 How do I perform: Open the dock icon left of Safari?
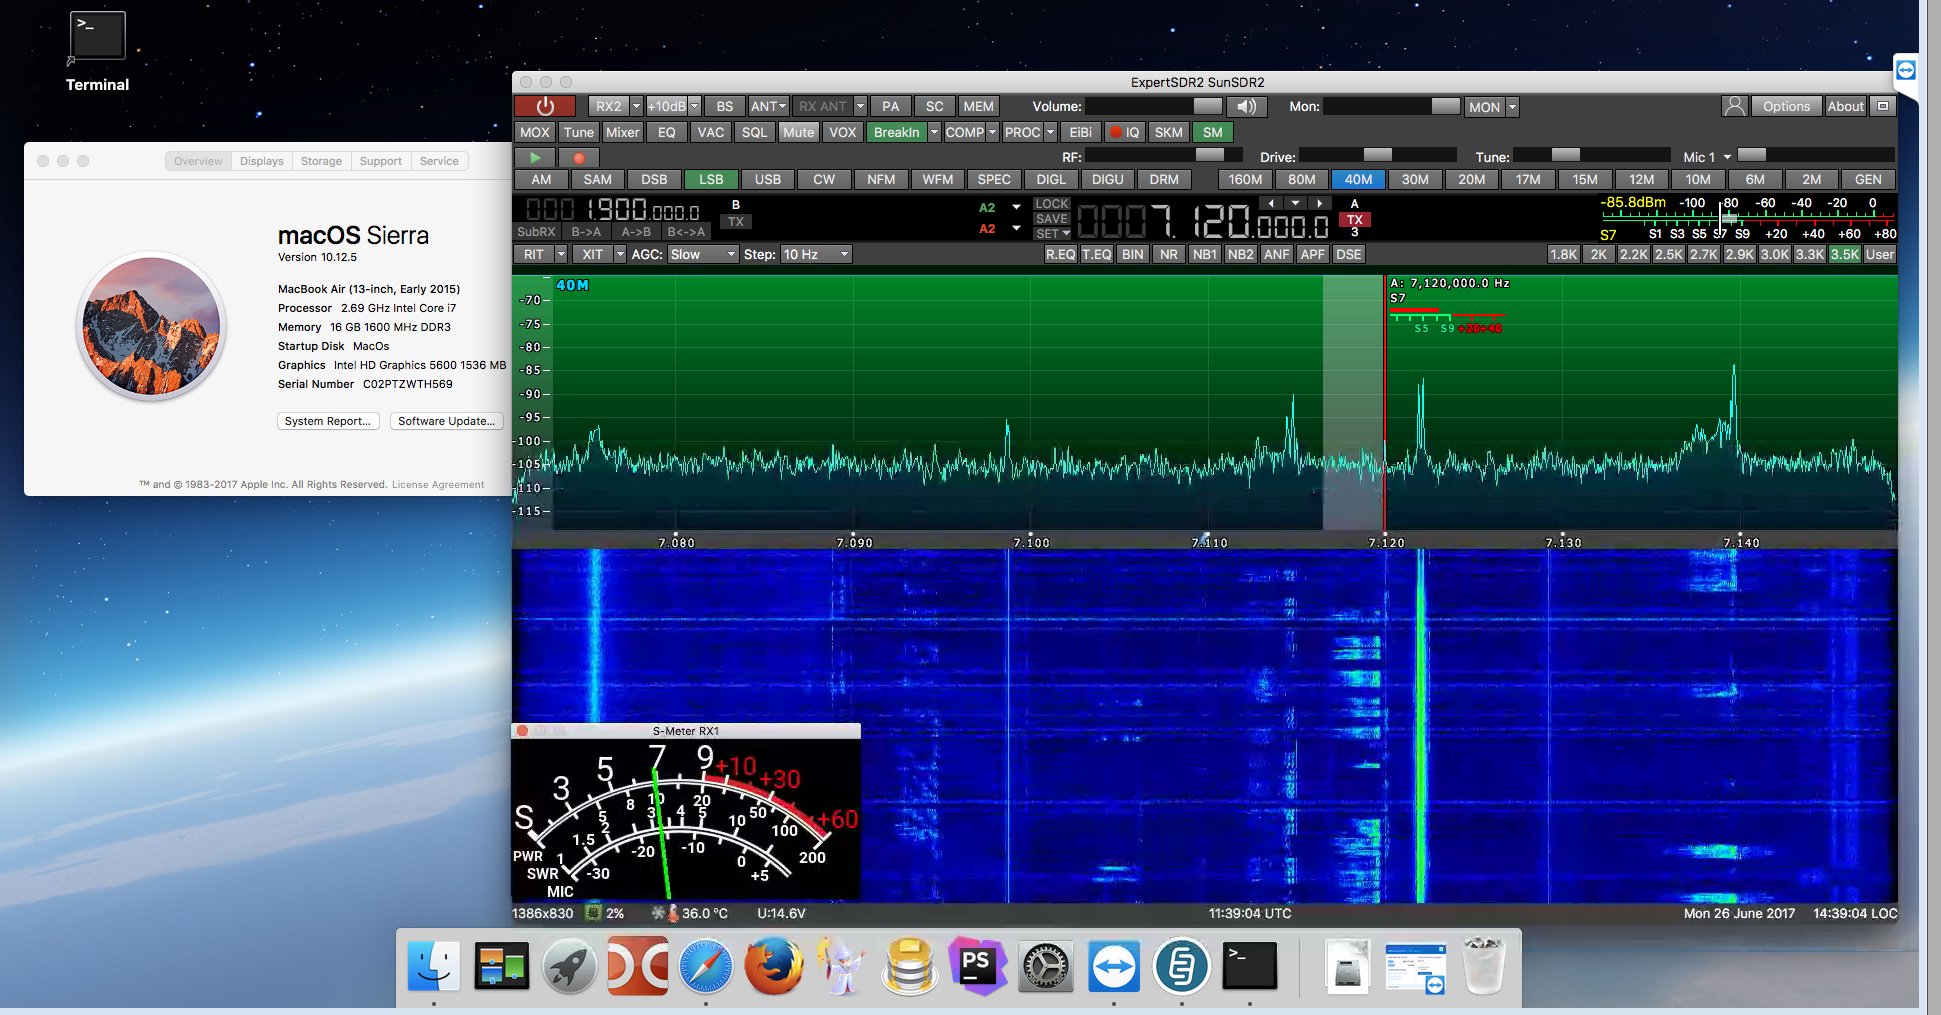638,966
